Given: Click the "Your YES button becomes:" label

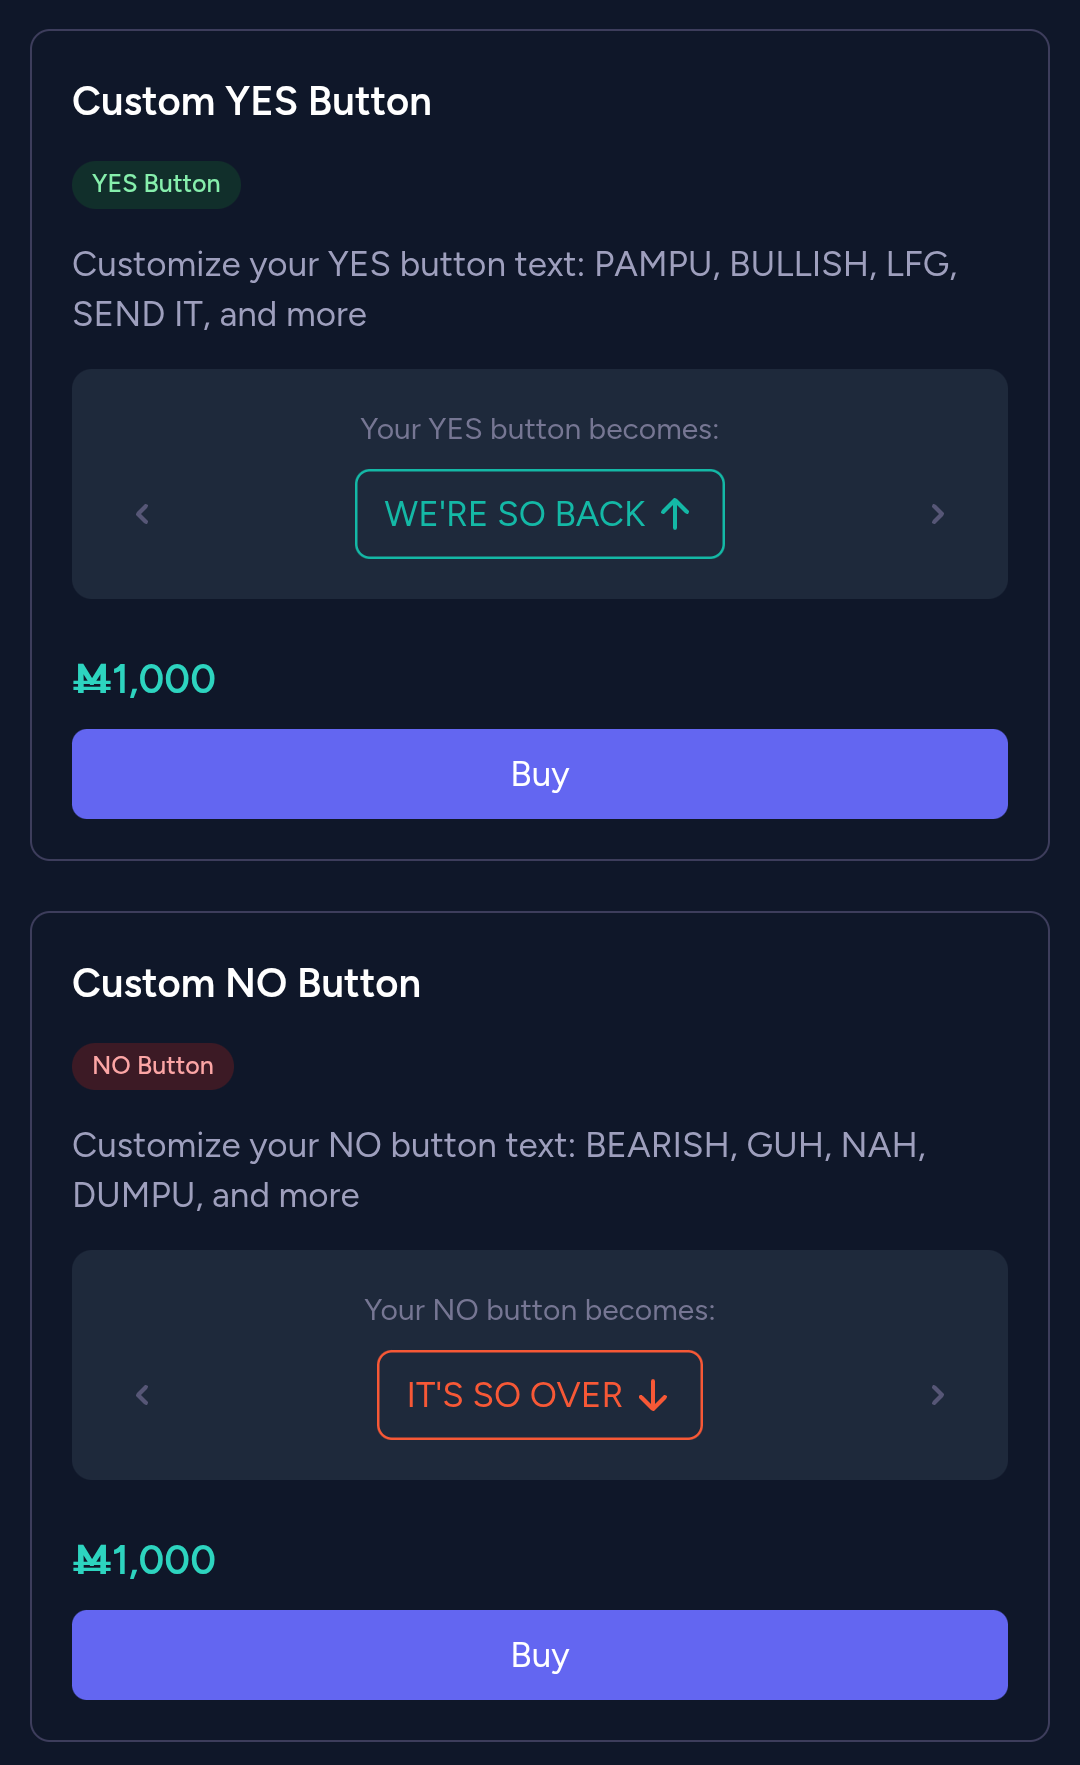Looking at the screenshot, I should 540,429.
